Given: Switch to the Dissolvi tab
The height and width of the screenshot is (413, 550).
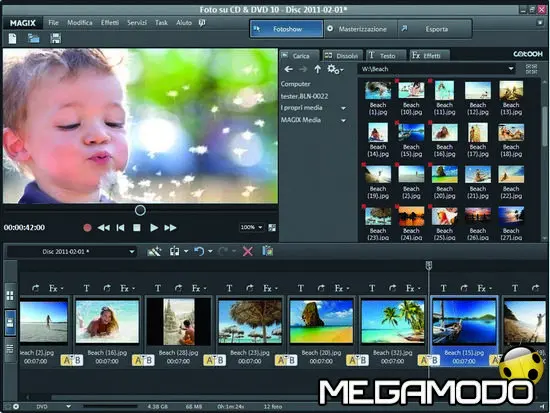Looking at the screenshot, I should (x=342, y=55).
